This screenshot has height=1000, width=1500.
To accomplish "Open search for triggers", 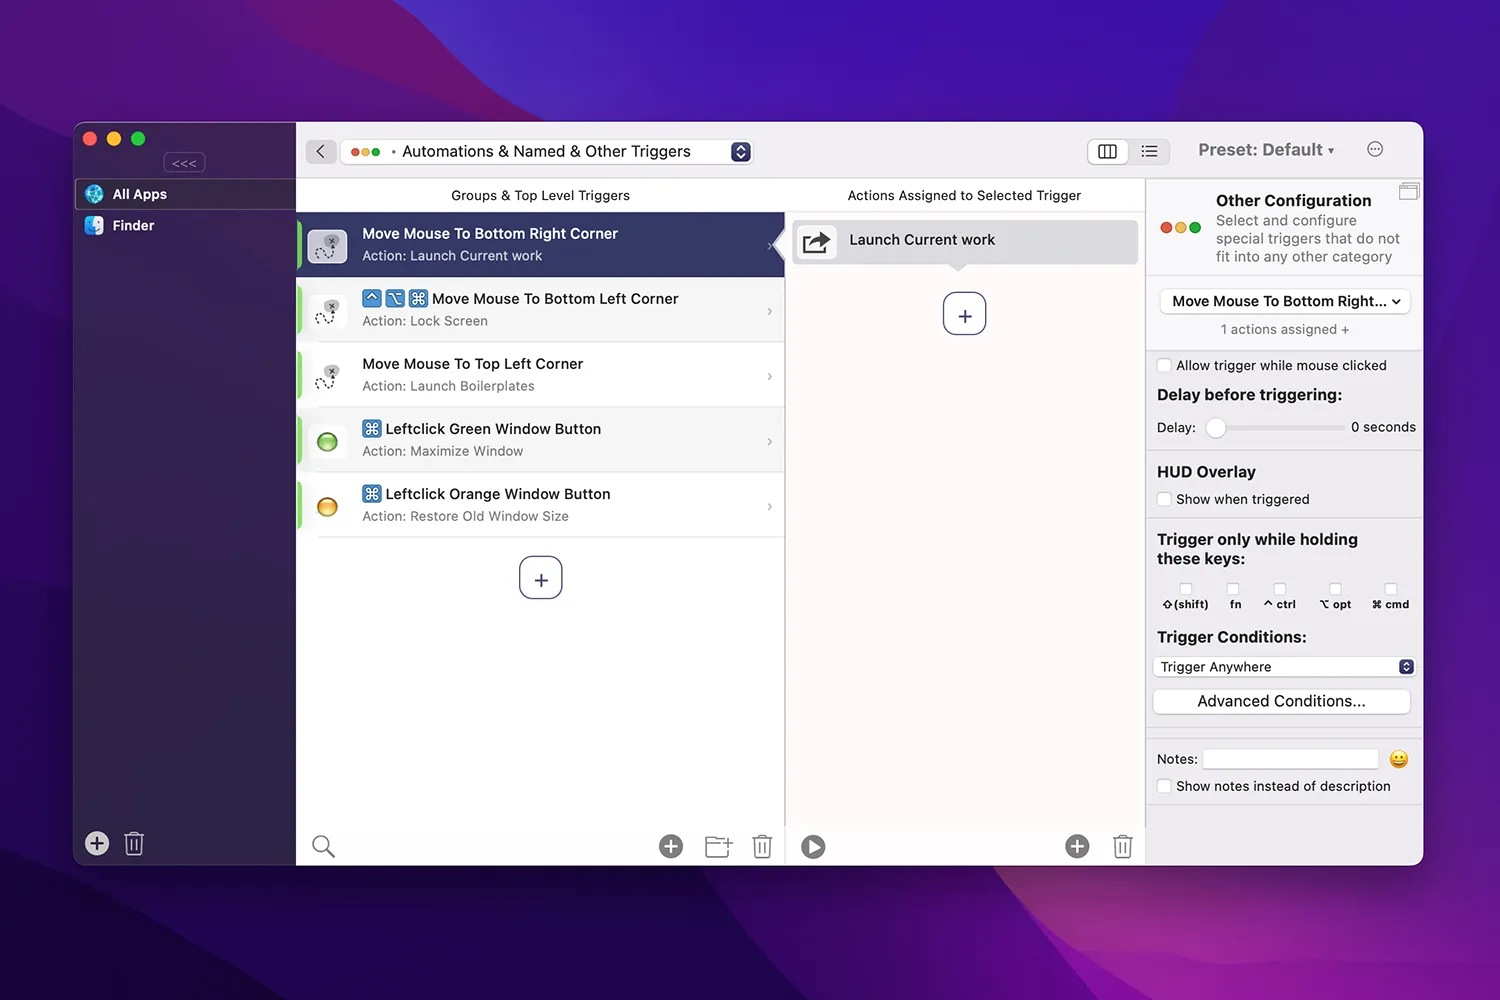I will click(x=323, y=846).
